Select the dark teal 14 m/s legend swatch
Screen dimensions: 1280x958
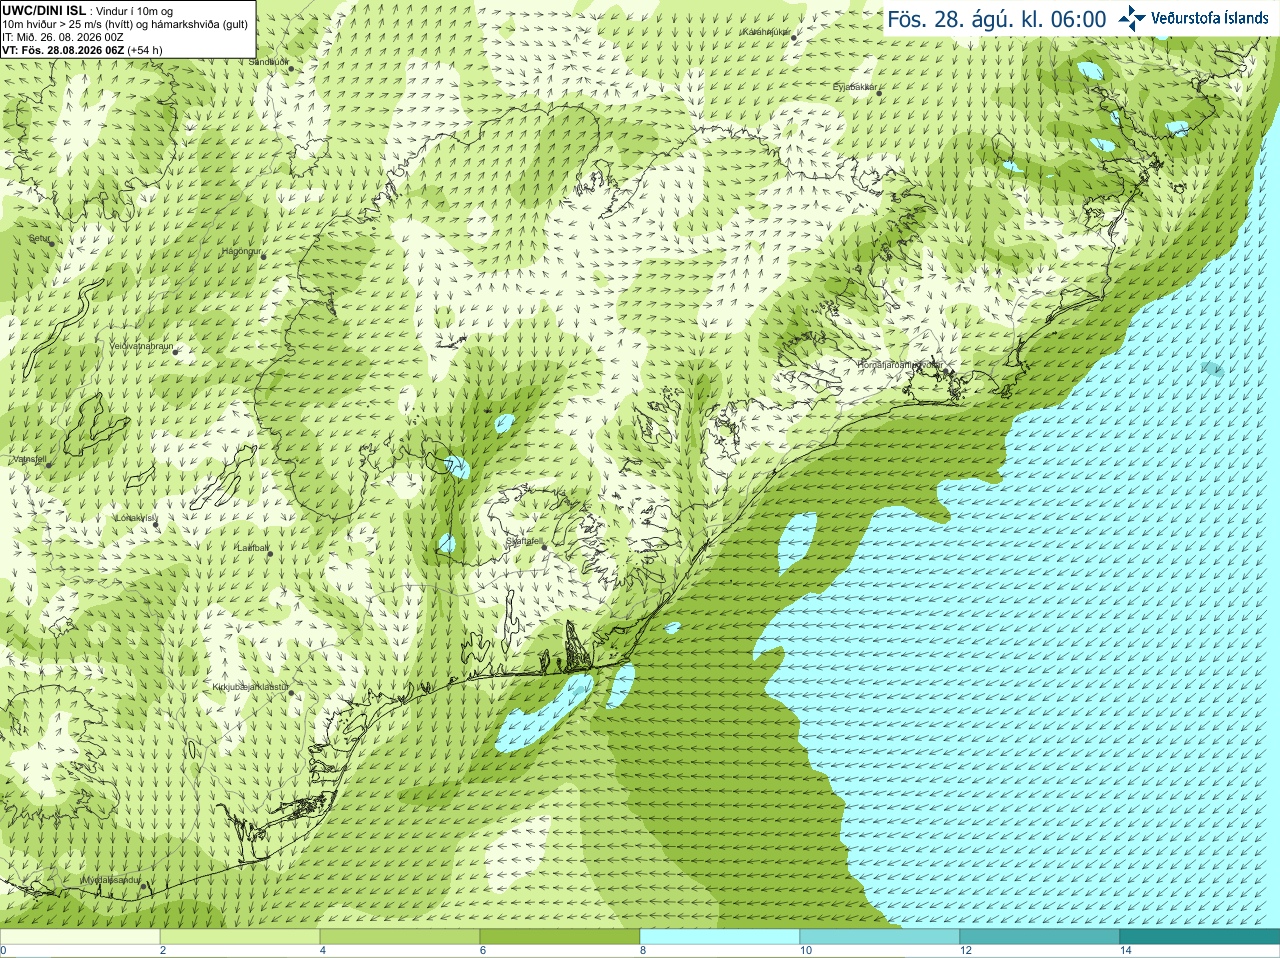[x=1199, y=937]
